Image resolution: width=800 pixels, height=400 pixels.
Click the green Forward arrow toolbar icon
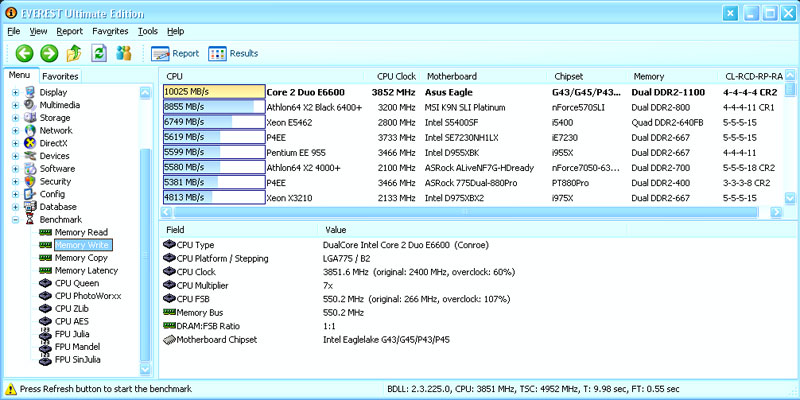tap(49, 53)
